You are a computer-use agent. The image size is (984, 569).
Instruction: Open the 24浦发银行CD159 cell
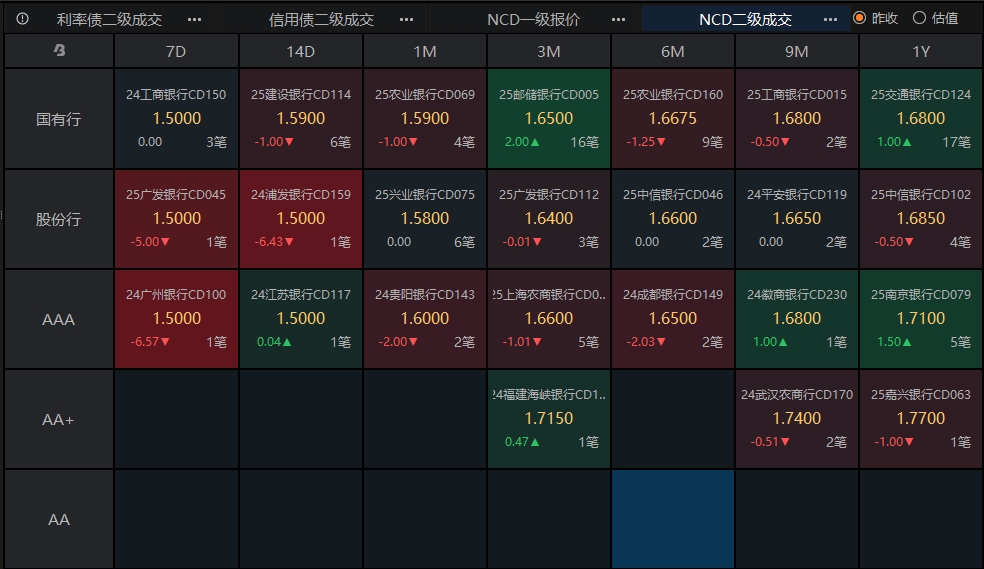coord(301,219)
